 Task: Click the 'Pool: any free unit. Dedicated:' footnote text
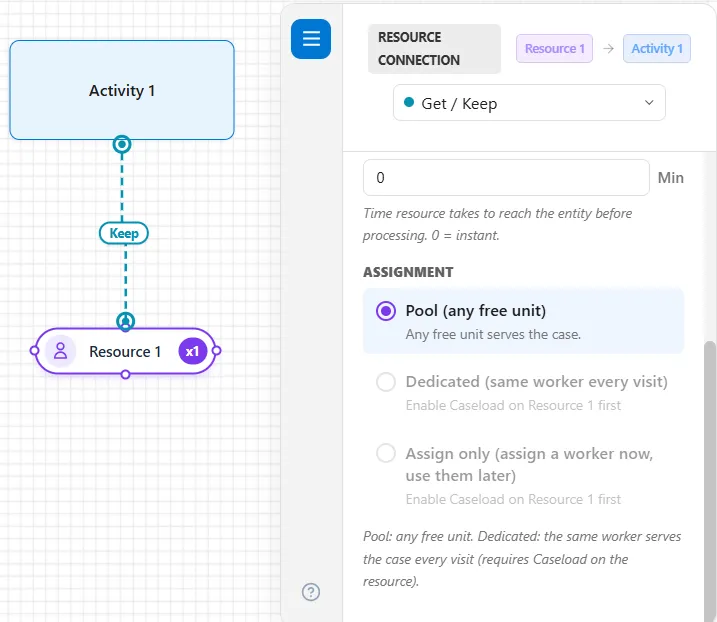coord(522,559)
